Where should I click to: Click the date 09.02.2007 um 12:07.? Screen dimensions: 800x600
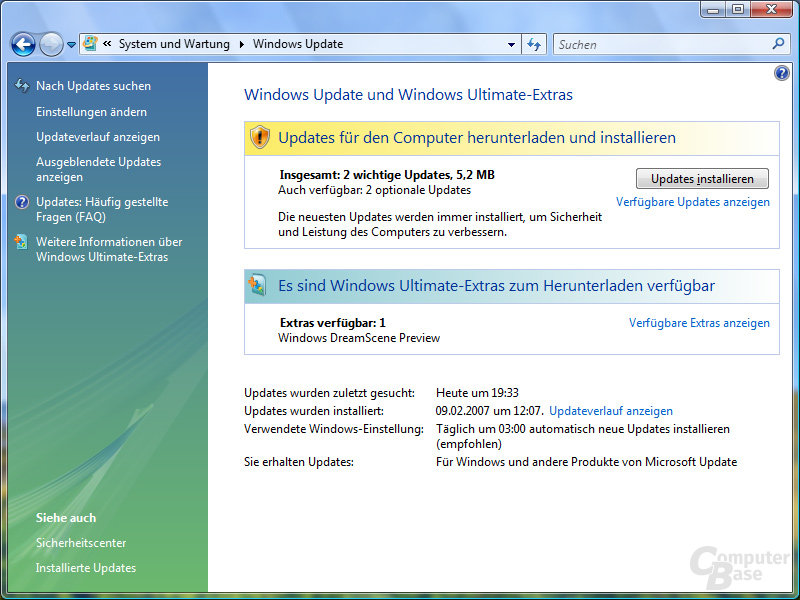click(489, 411)
